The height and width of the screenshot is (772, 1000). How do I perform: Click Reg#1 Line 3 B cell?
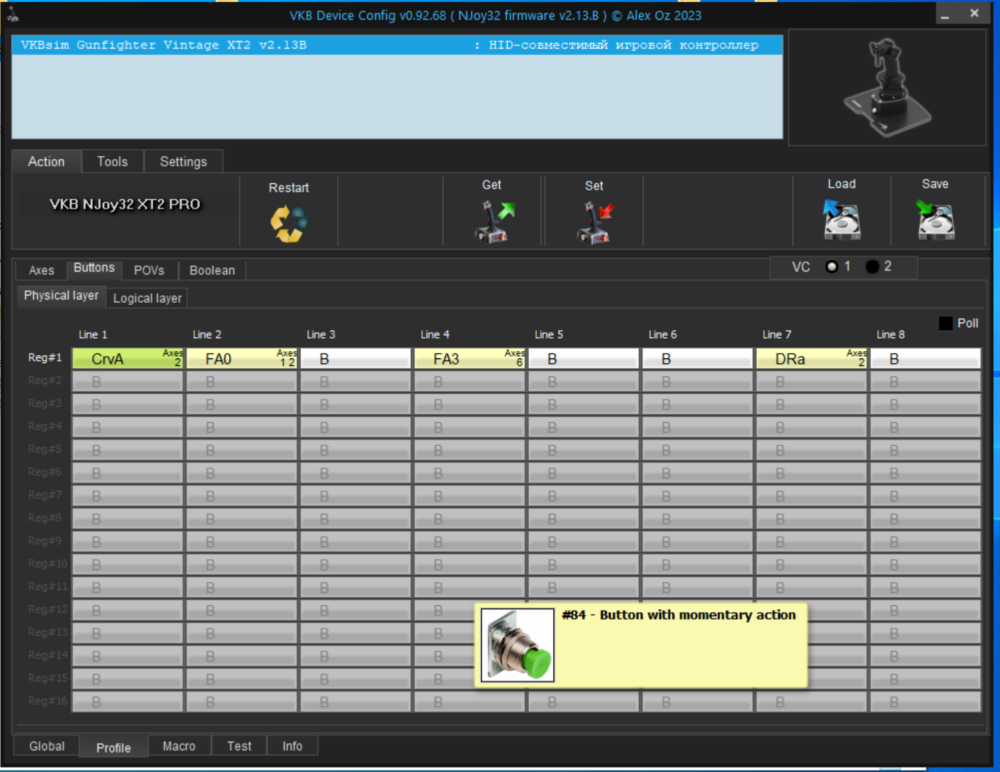(355, 359)
